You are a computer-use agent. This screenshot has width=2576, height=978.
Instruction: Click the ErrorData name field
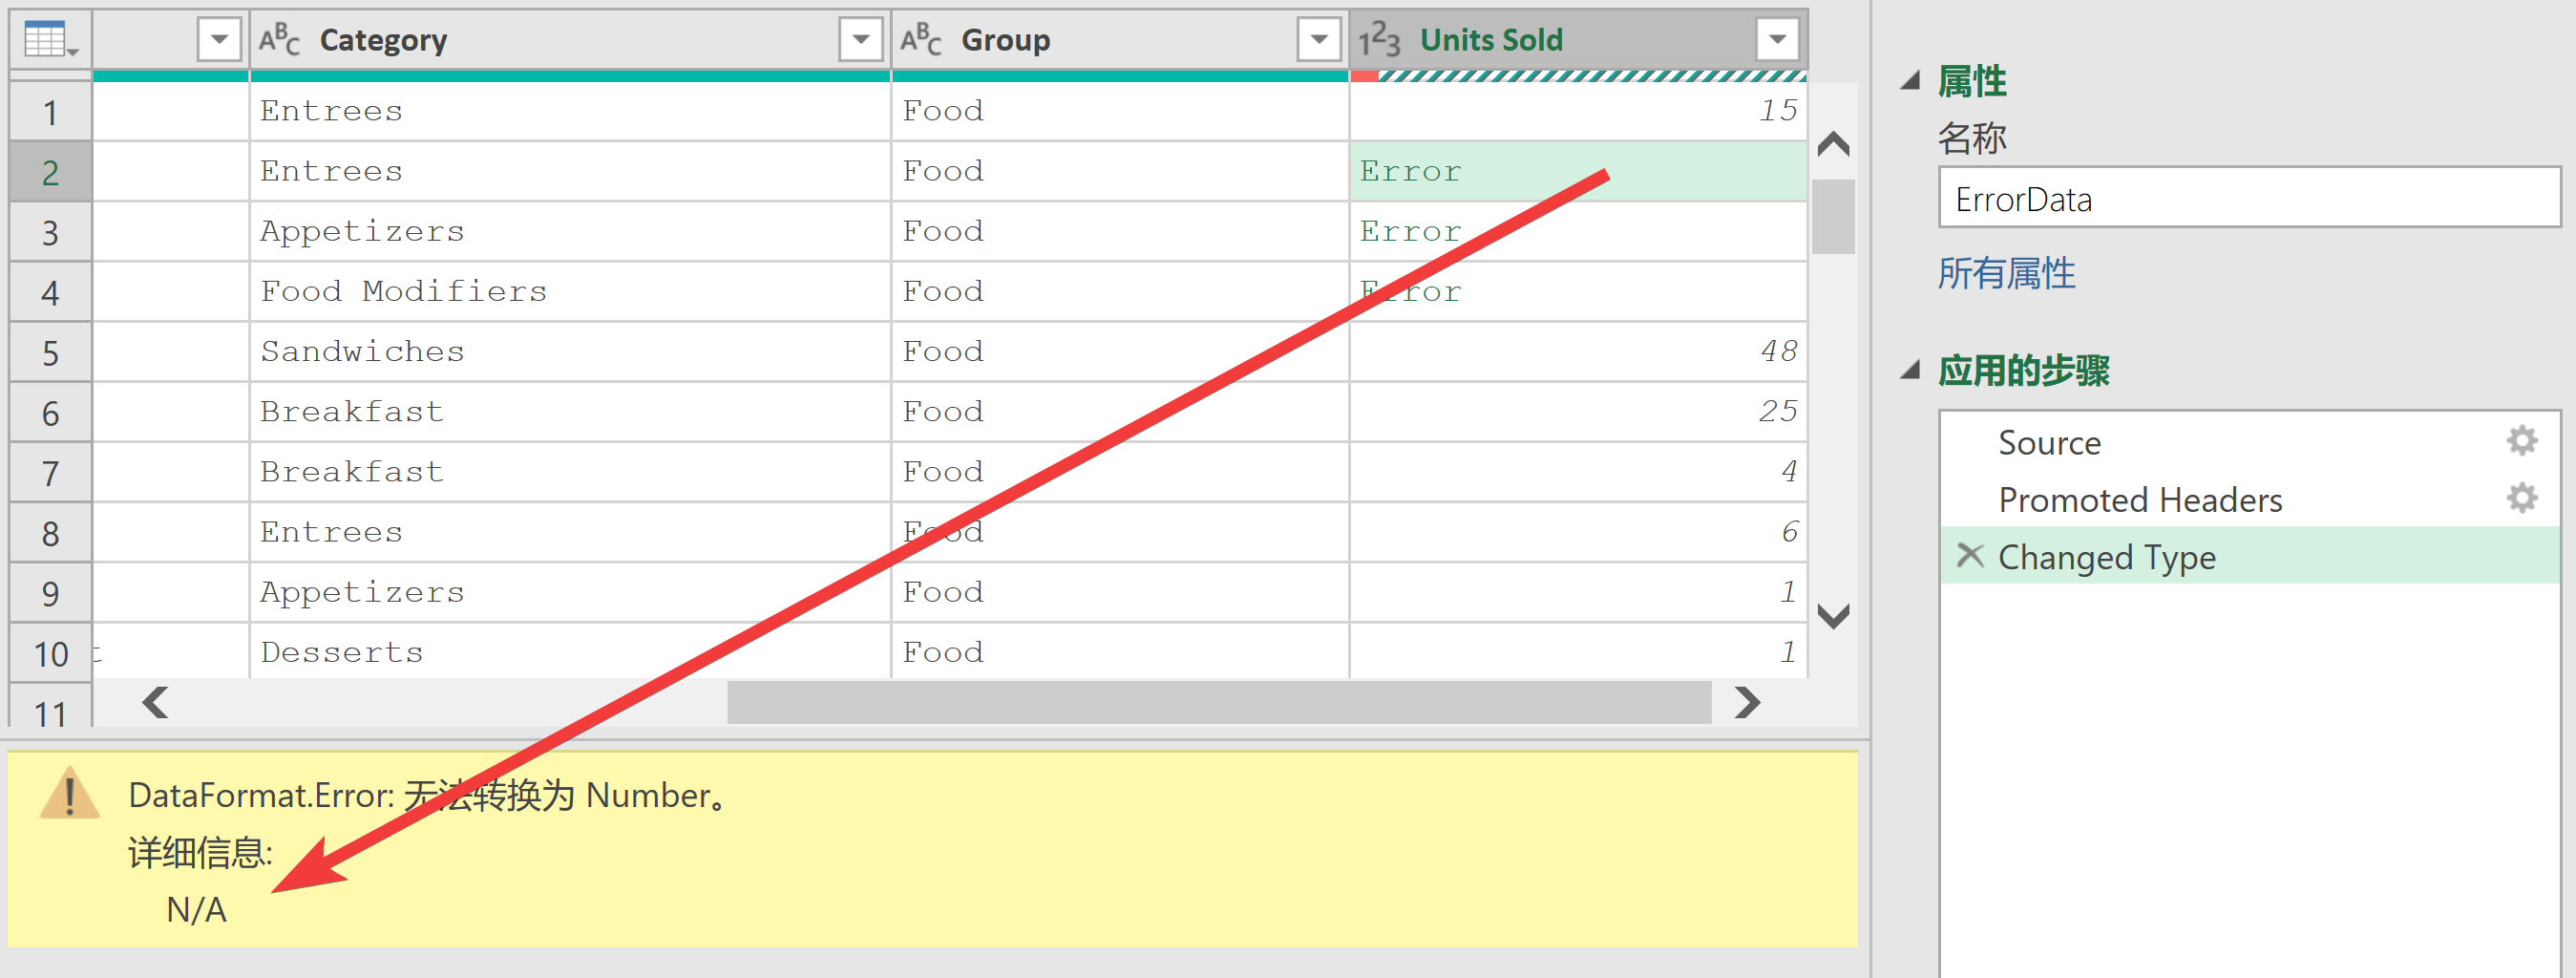click(x=2249, y=199)
